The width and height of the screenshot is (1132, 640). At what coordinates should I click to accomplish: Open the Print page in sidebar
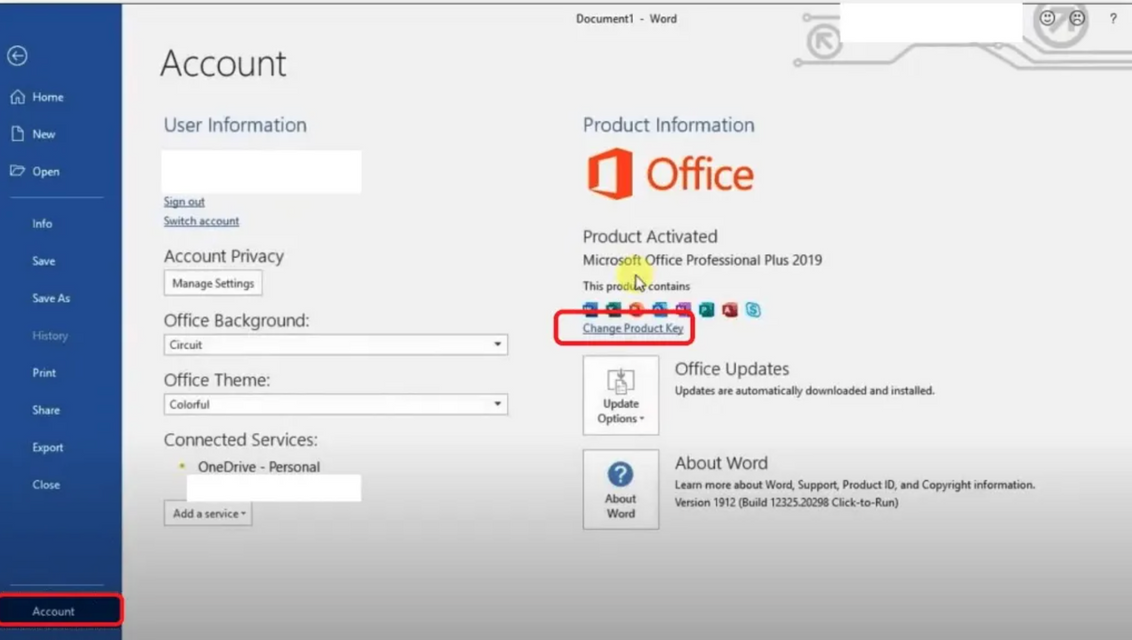point(44,372)
